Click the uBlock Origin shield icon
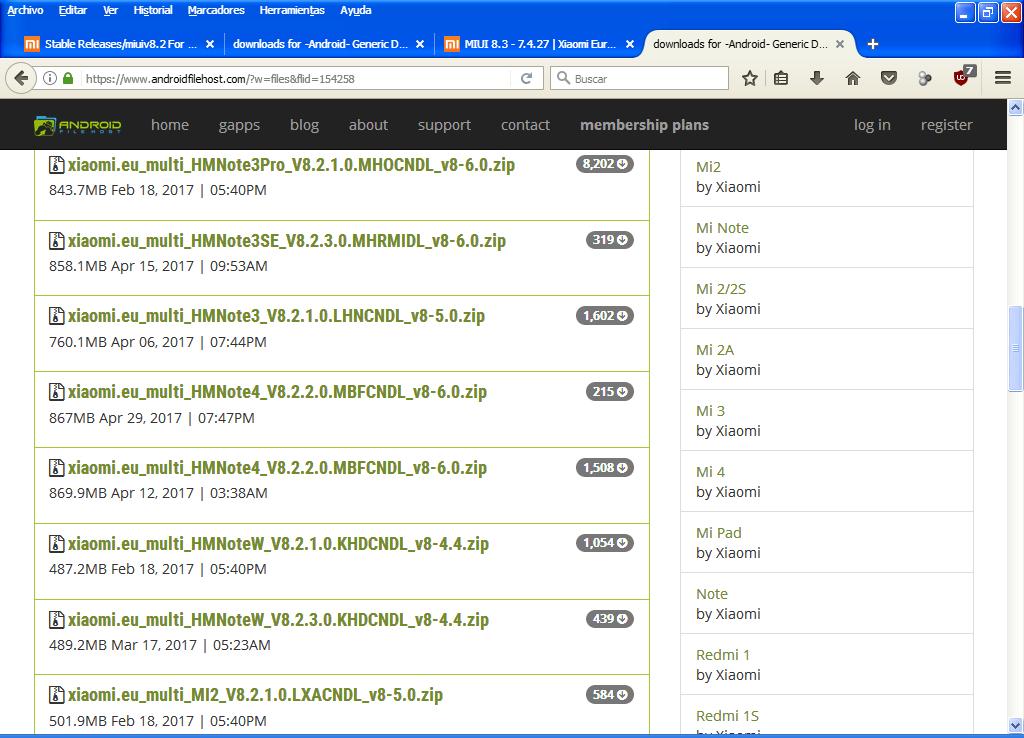 click(963, 77)
